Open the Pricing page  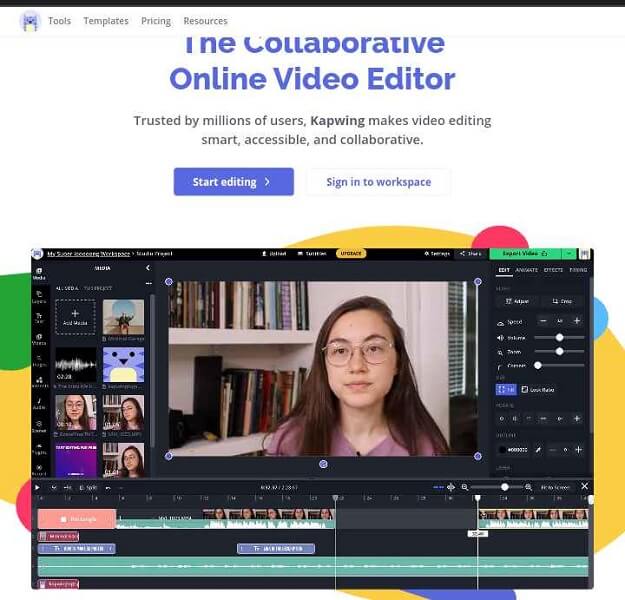tap(156, 21)
